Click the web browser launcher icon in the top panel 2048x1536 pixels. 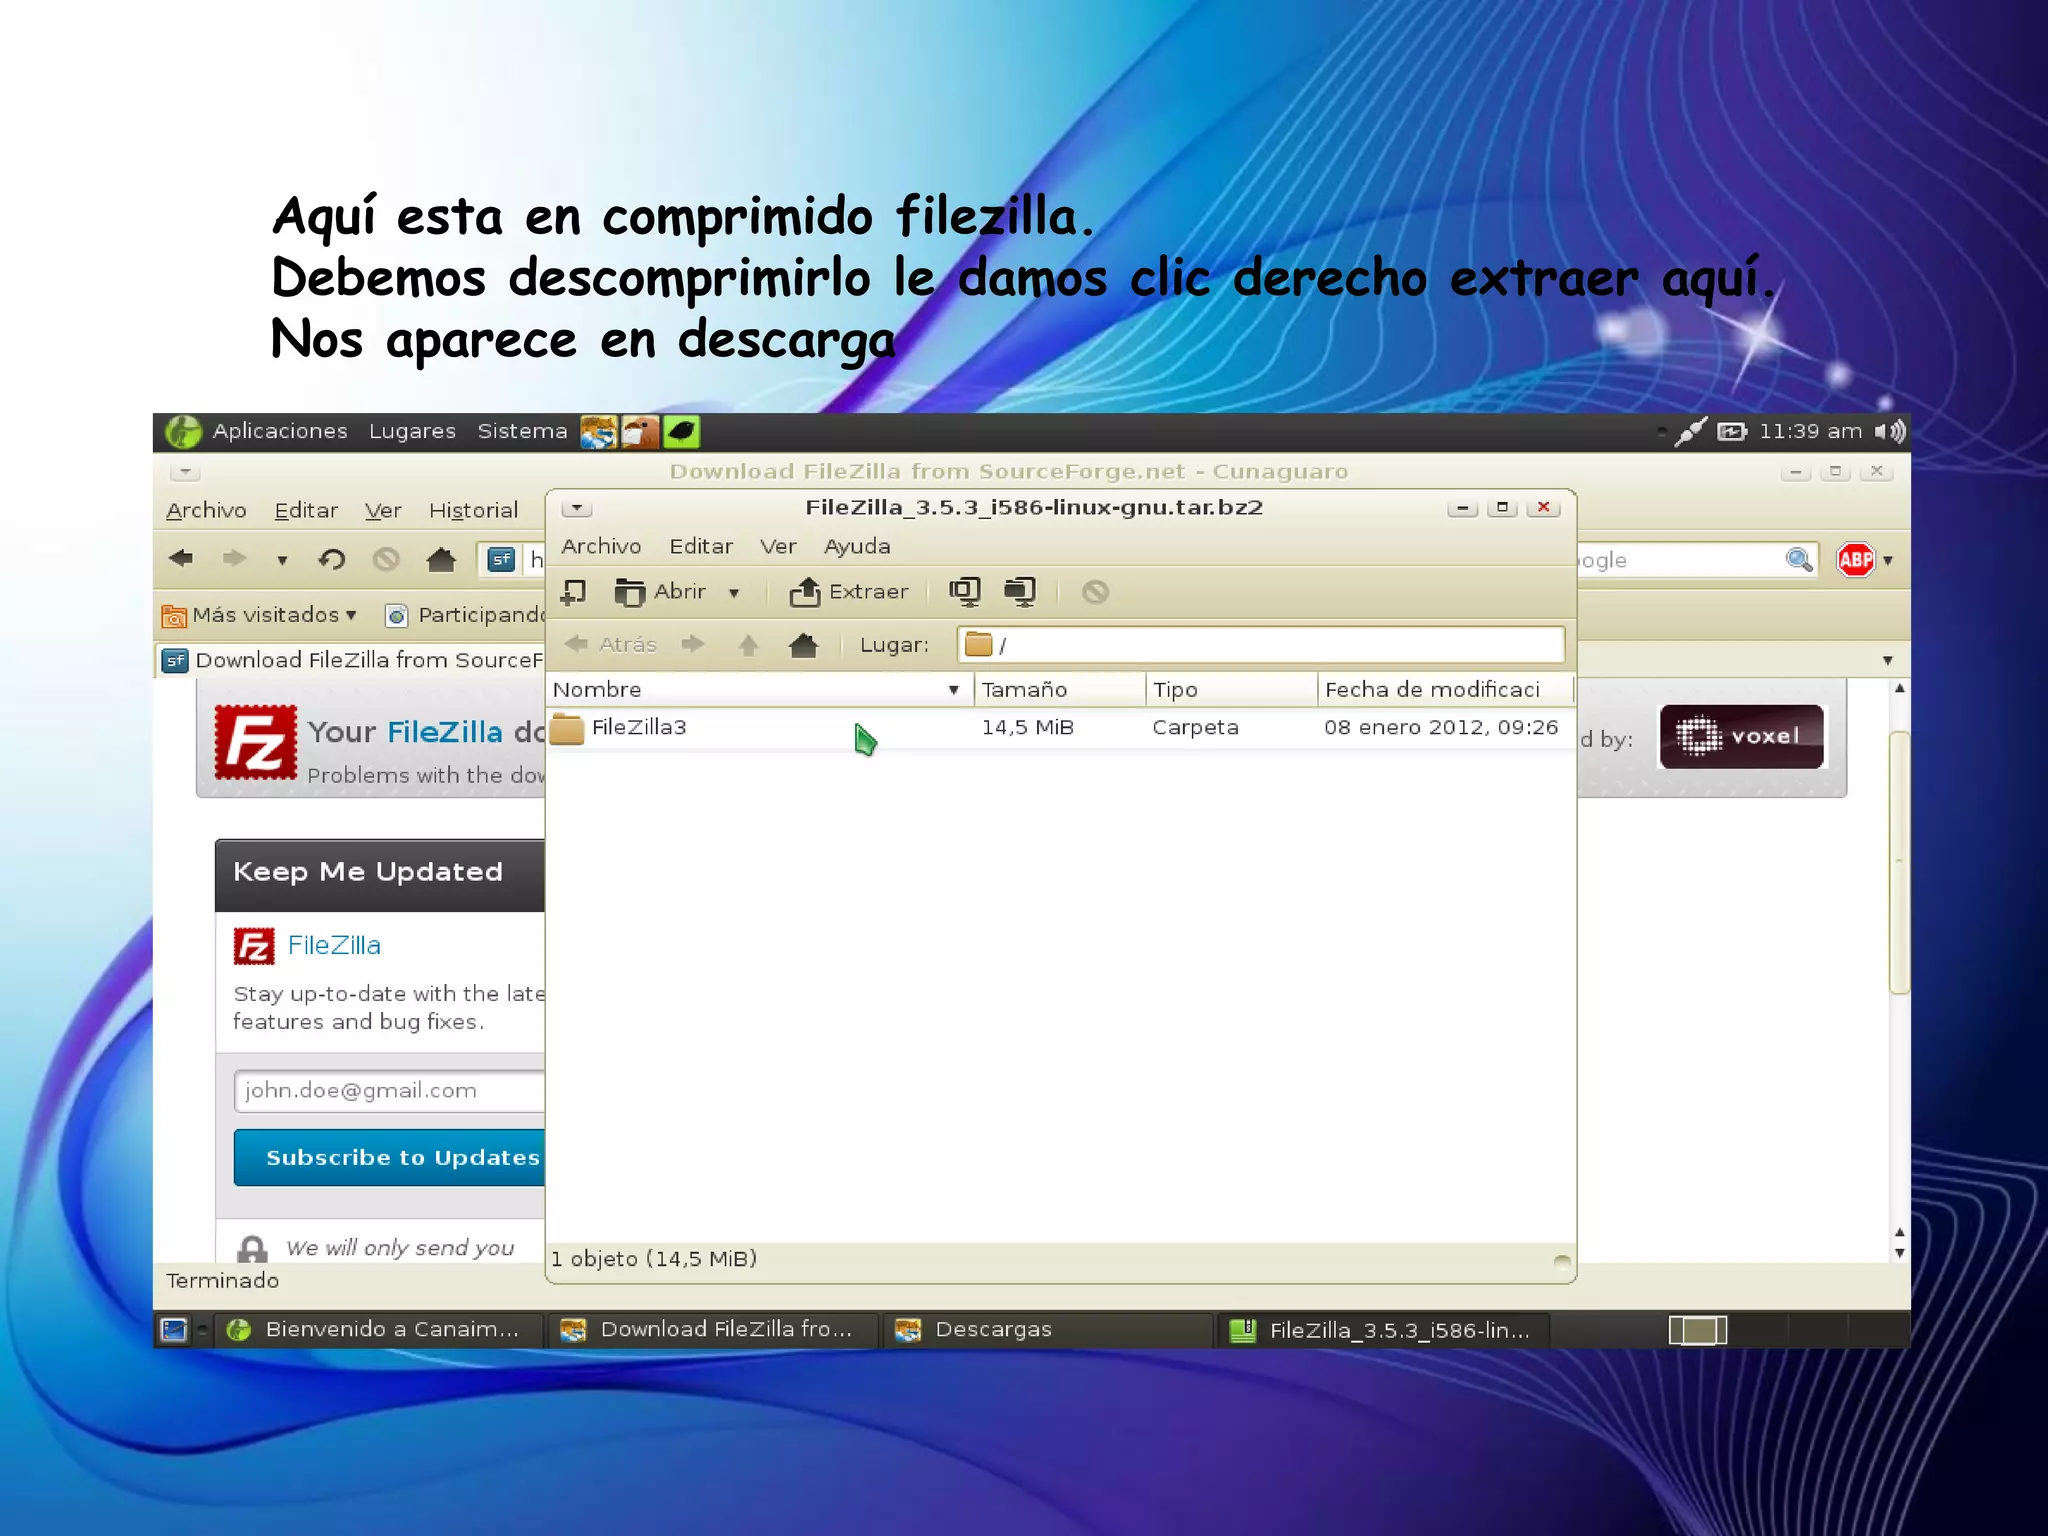(x=598, y=432)
